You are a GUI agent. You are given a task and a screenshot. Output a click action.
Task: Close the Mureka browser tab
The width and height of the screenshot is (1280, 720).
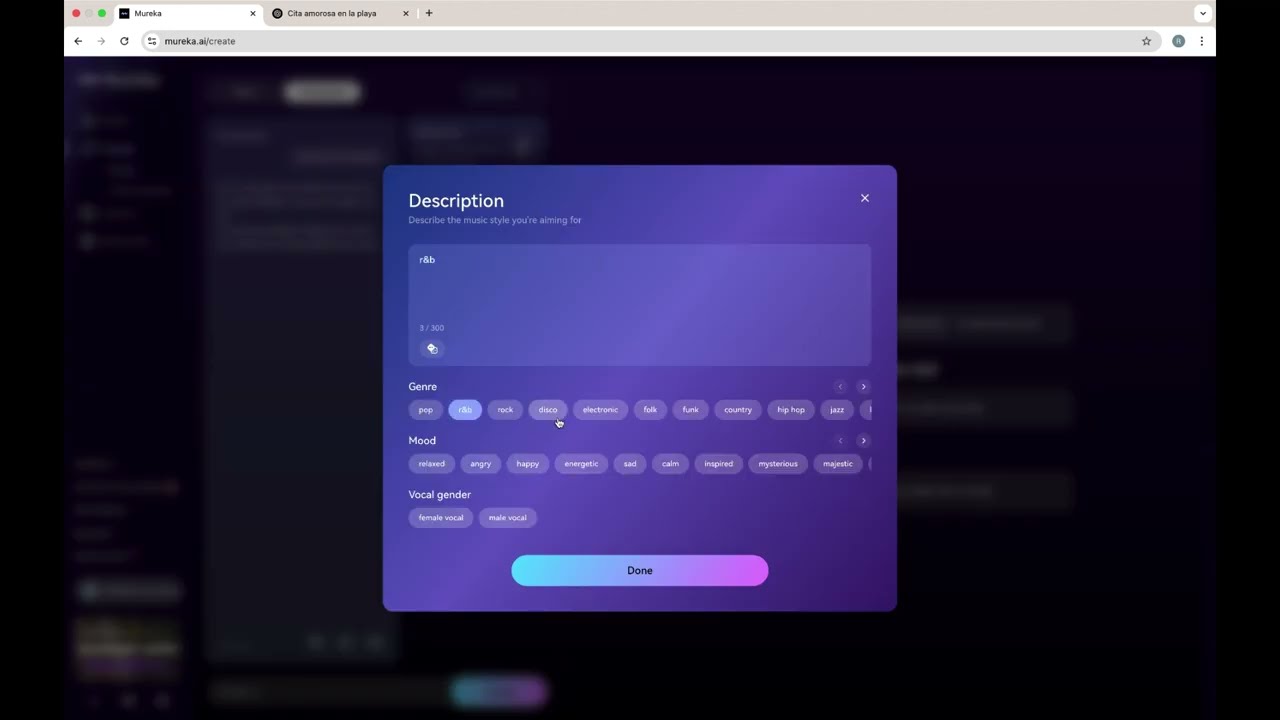click(x=253, y=14)
